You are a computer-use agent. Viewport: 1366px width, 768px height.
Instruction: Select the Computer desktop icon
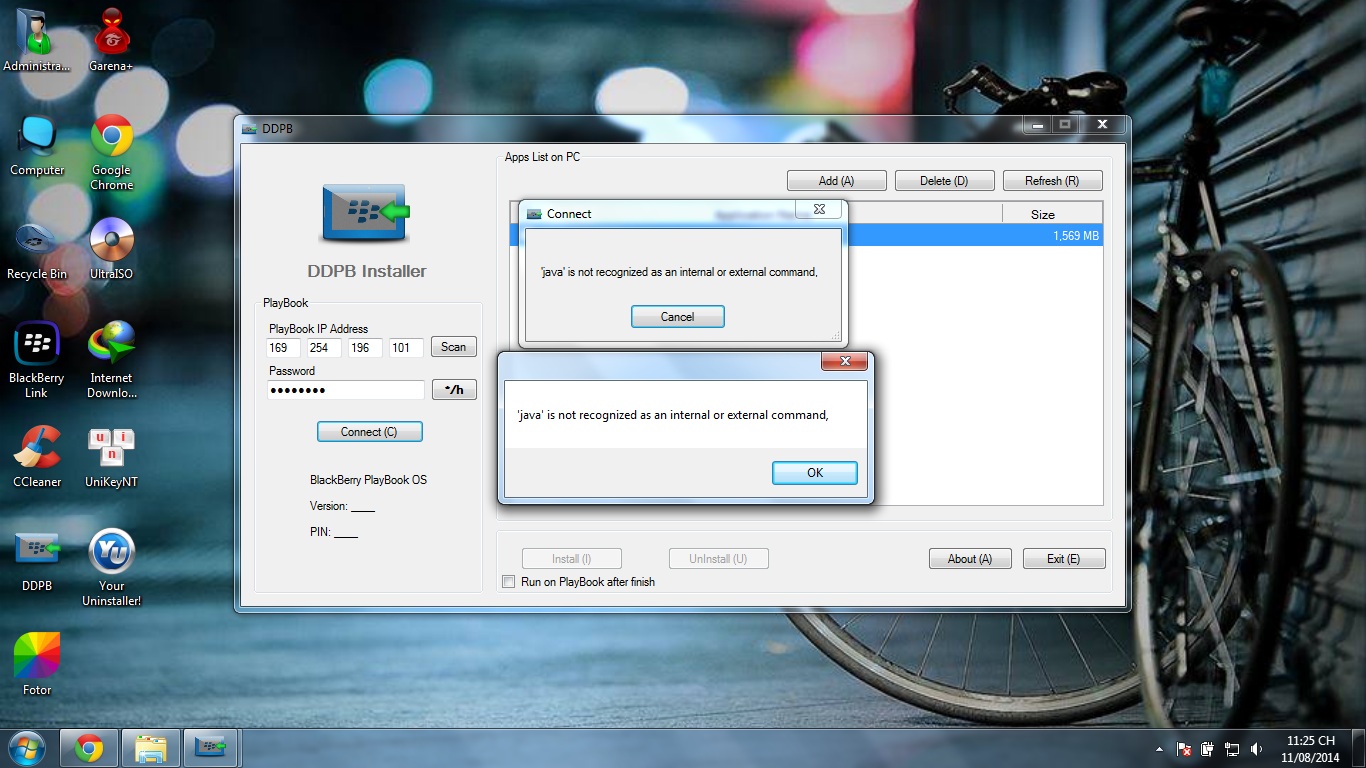(38, 146)
